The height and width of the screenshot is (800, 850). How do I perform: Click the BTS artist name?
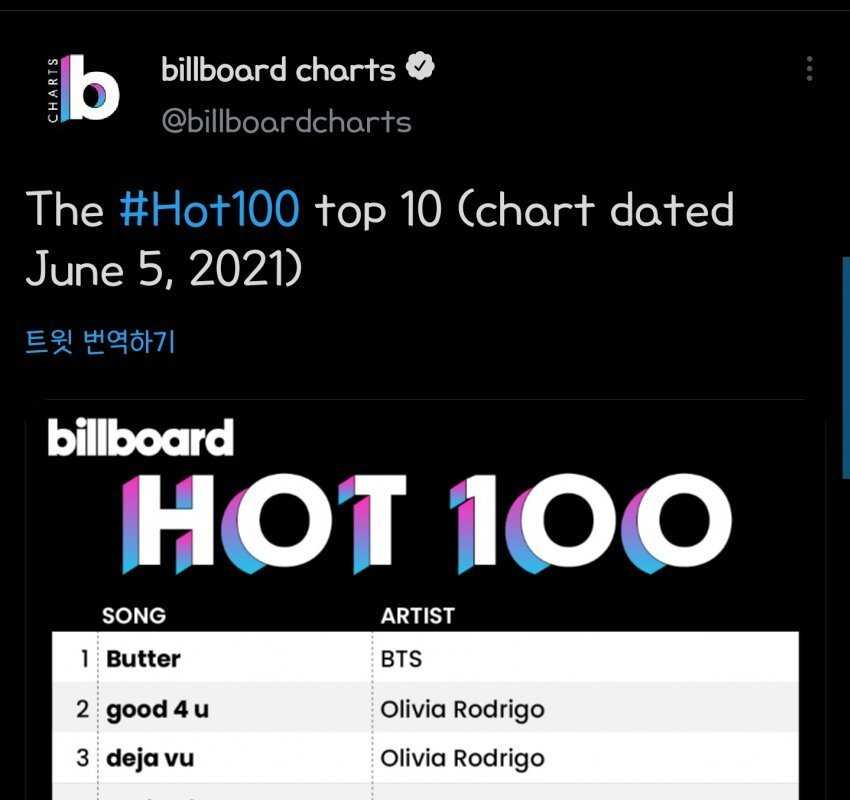point(401,659)
